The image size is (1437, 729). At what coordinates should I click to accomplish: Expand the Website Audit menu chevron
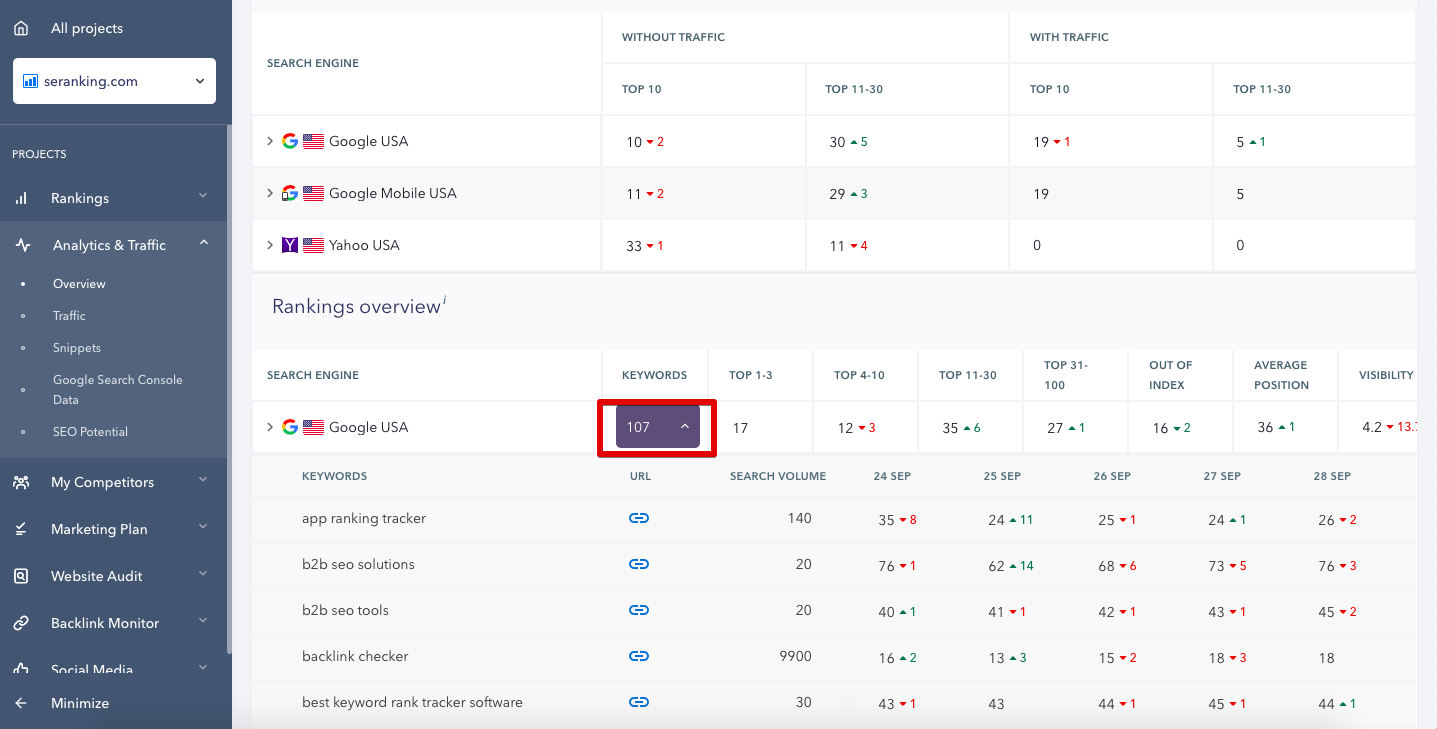(203, 574)
